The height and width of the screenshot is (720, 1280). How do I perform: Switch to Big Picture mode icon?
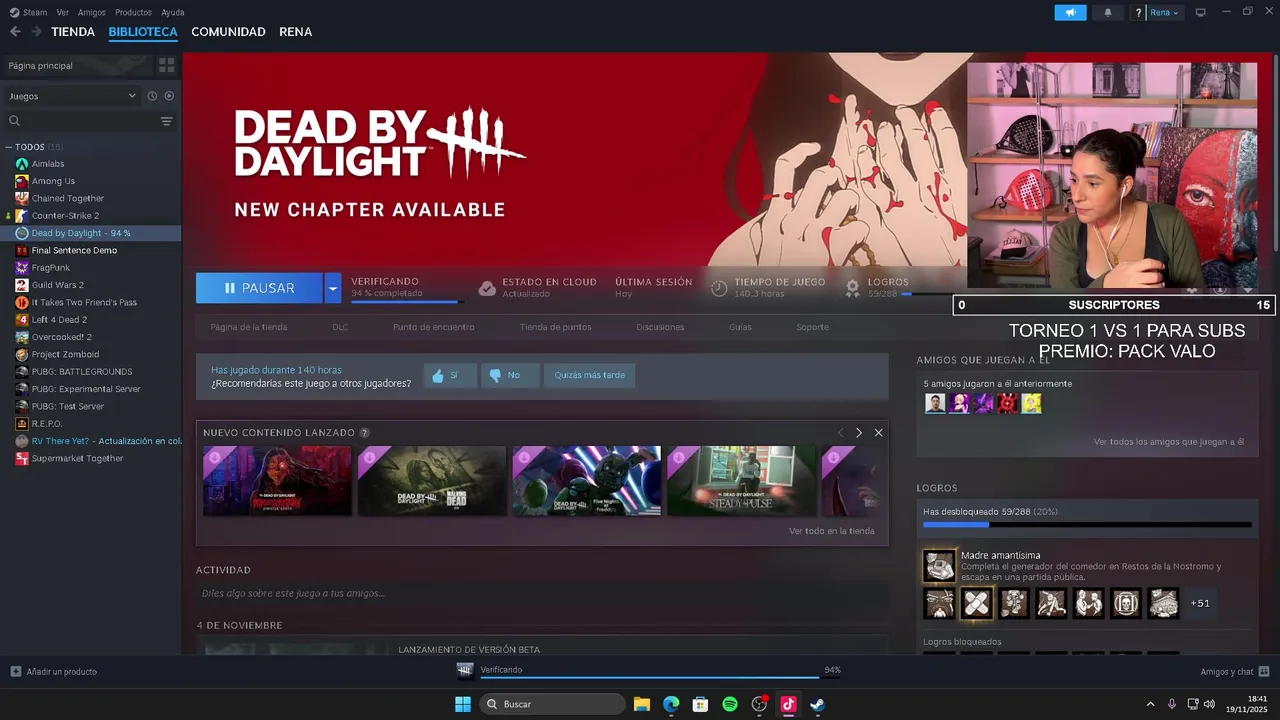click(1201, 12)
